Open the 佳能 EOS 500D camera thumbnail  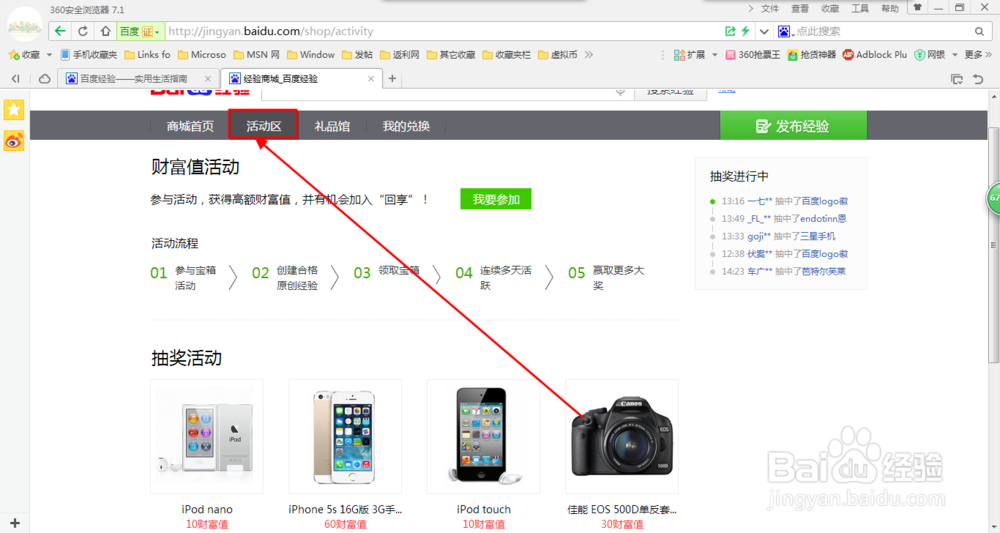[622, 437]
